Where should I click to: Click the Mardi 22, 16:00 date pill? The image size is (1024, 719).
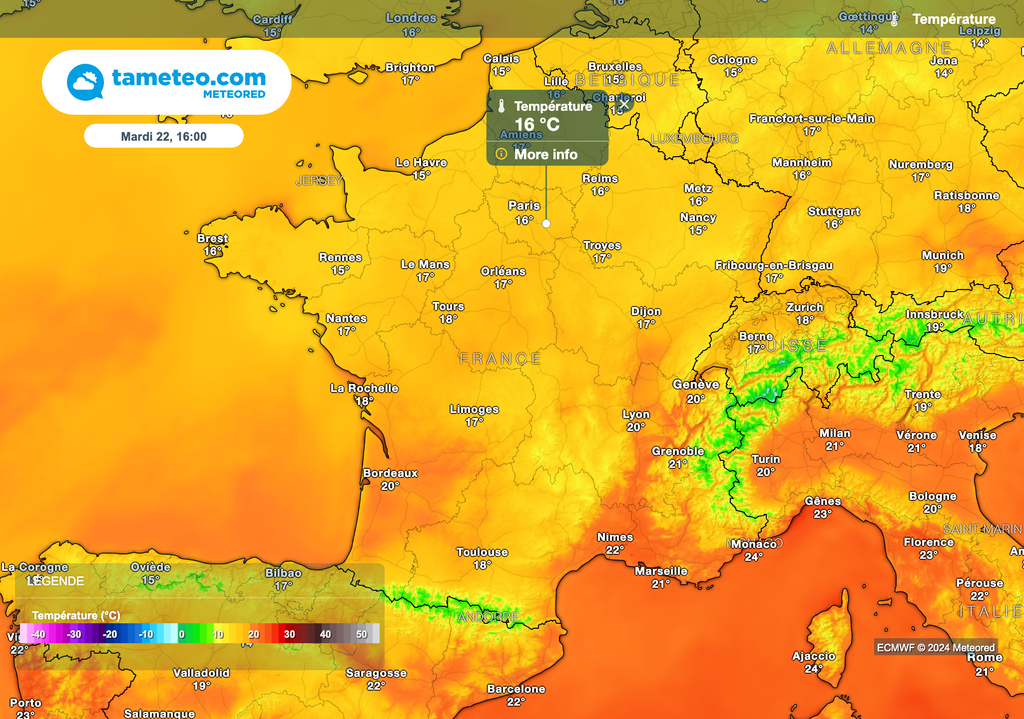(x=163, y=136)
